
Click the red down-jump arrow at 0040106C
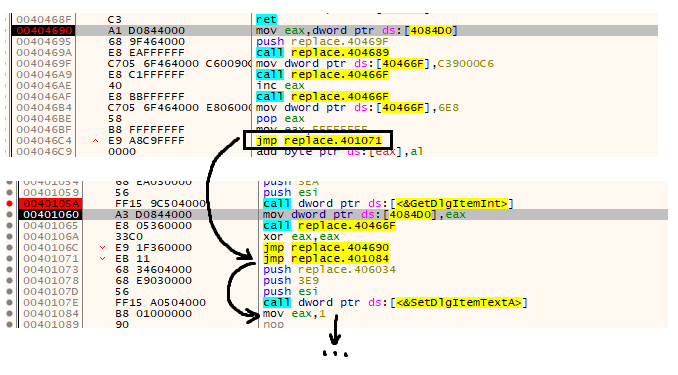click(x=102, y=248)
